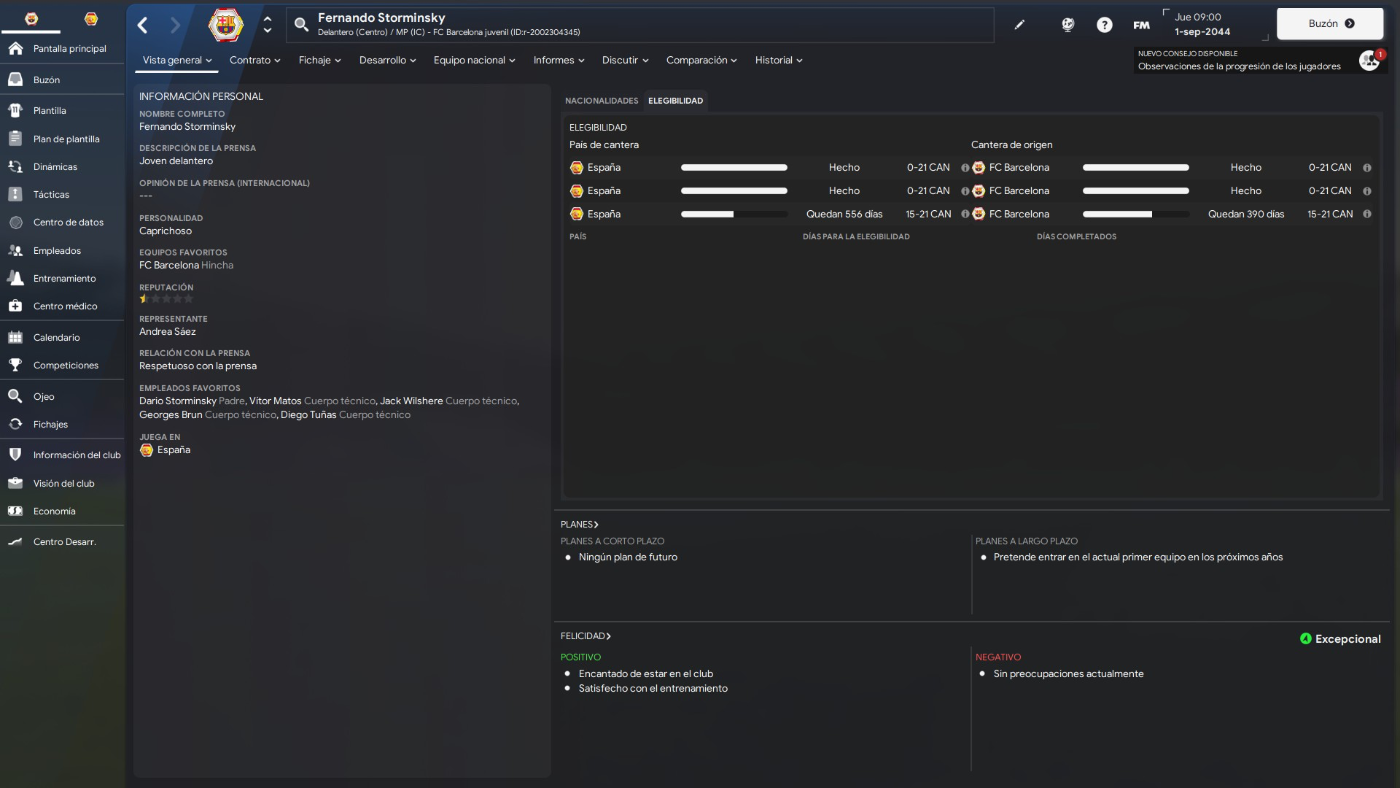This screenshot has height=788, width=1400.
Task: Click the Buzón continue button
Action: (1330, 24)
